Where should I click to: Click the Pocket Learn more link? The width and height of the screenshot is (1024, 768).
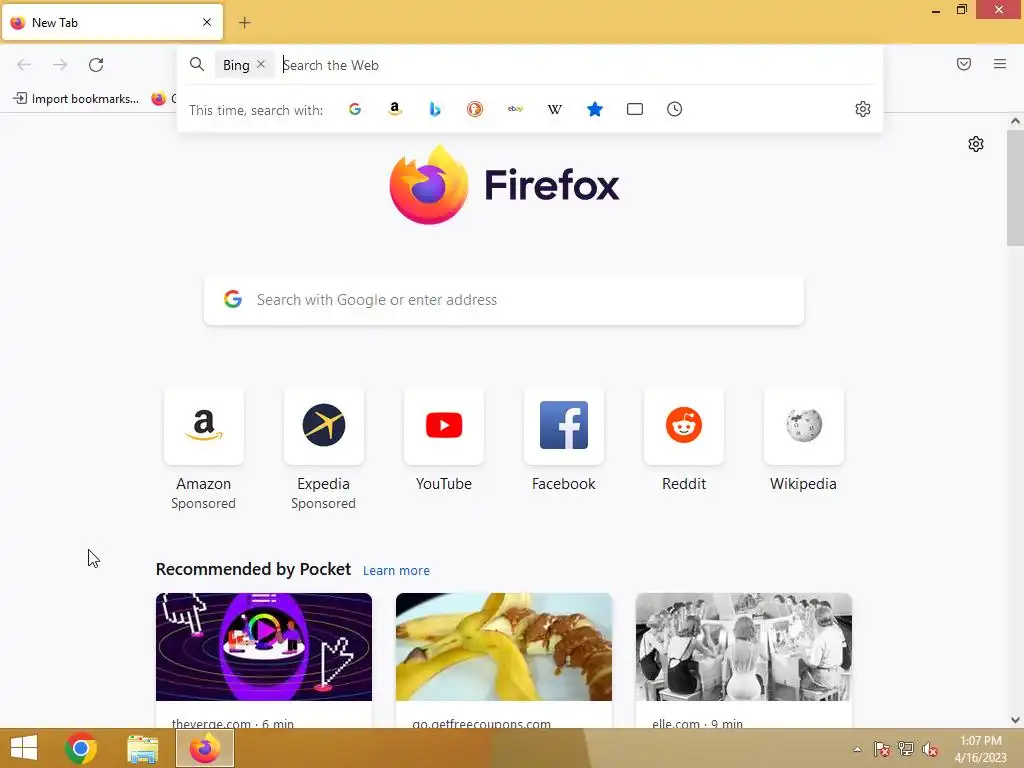point(396,571)
